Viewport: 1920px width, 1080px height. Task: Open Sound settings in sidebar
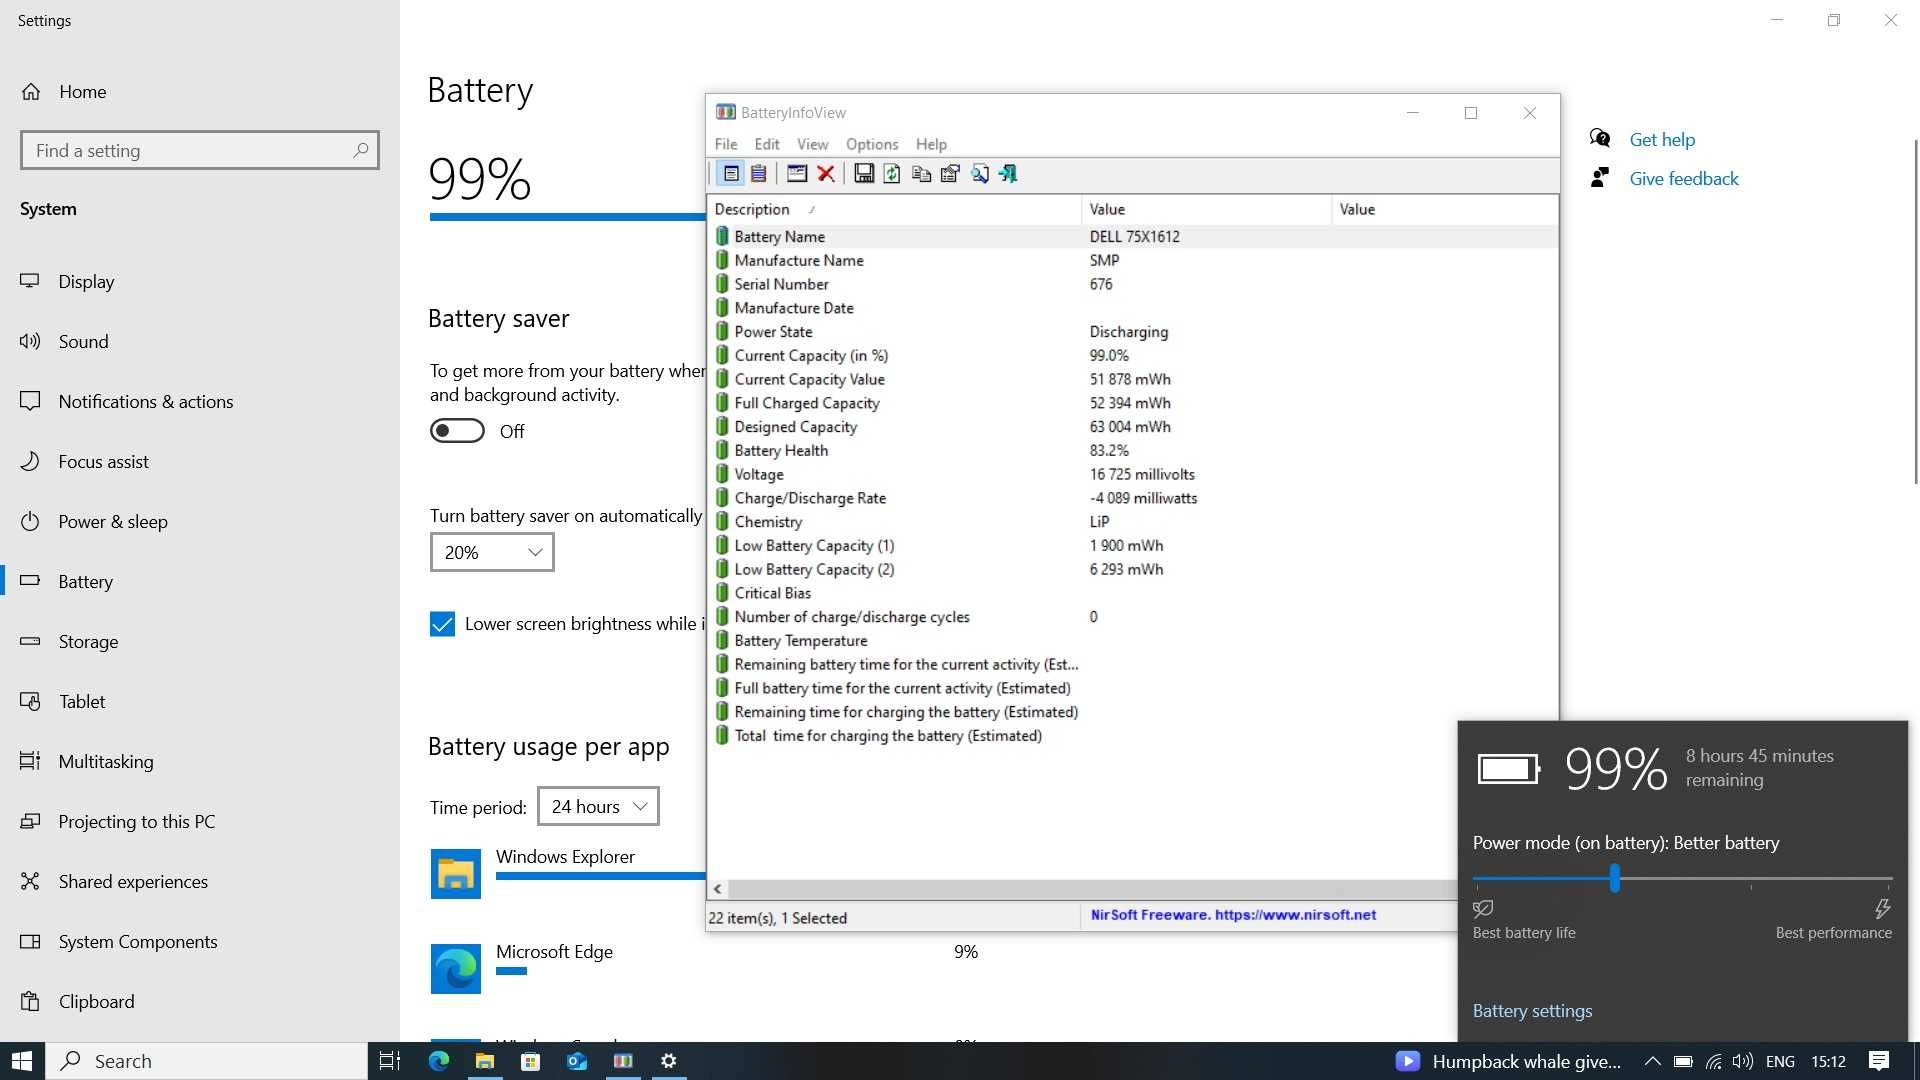tap(200, 342)
